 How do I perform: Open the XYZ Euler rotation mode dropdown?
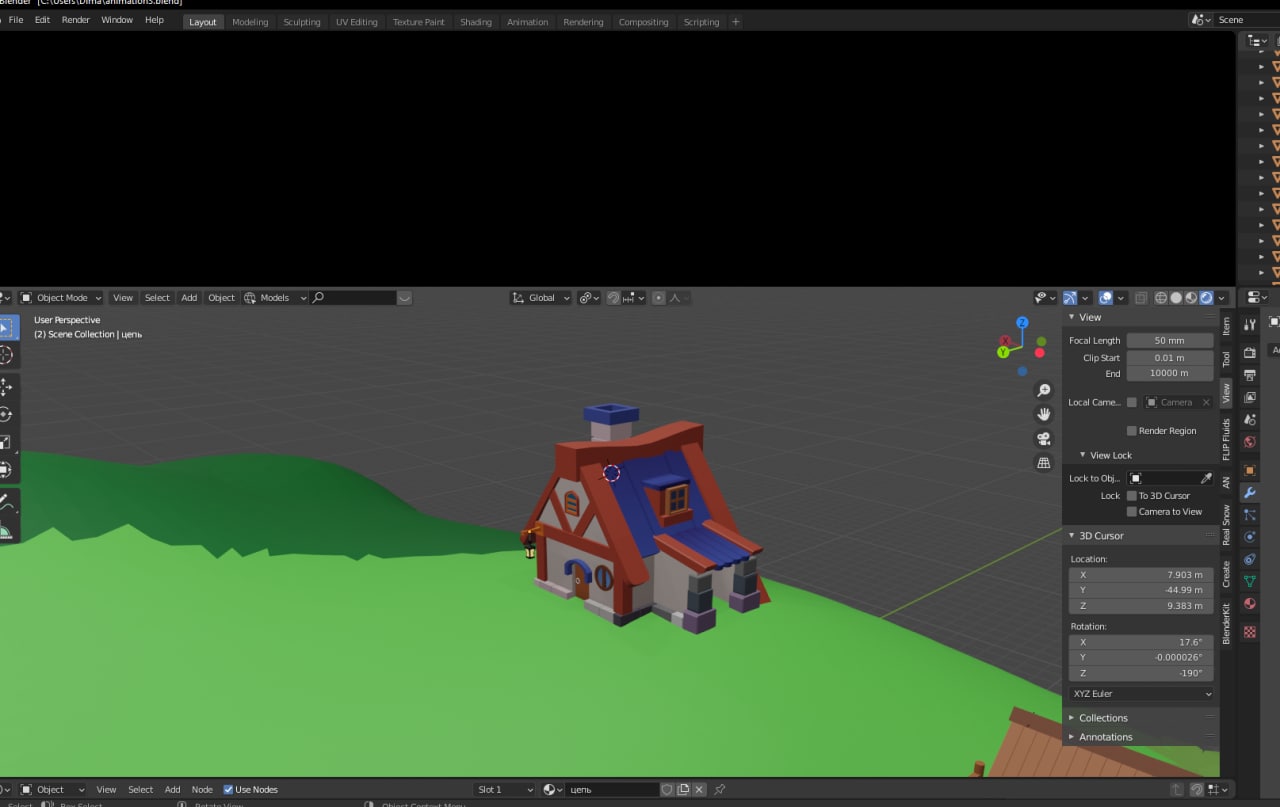[1141, 694]
